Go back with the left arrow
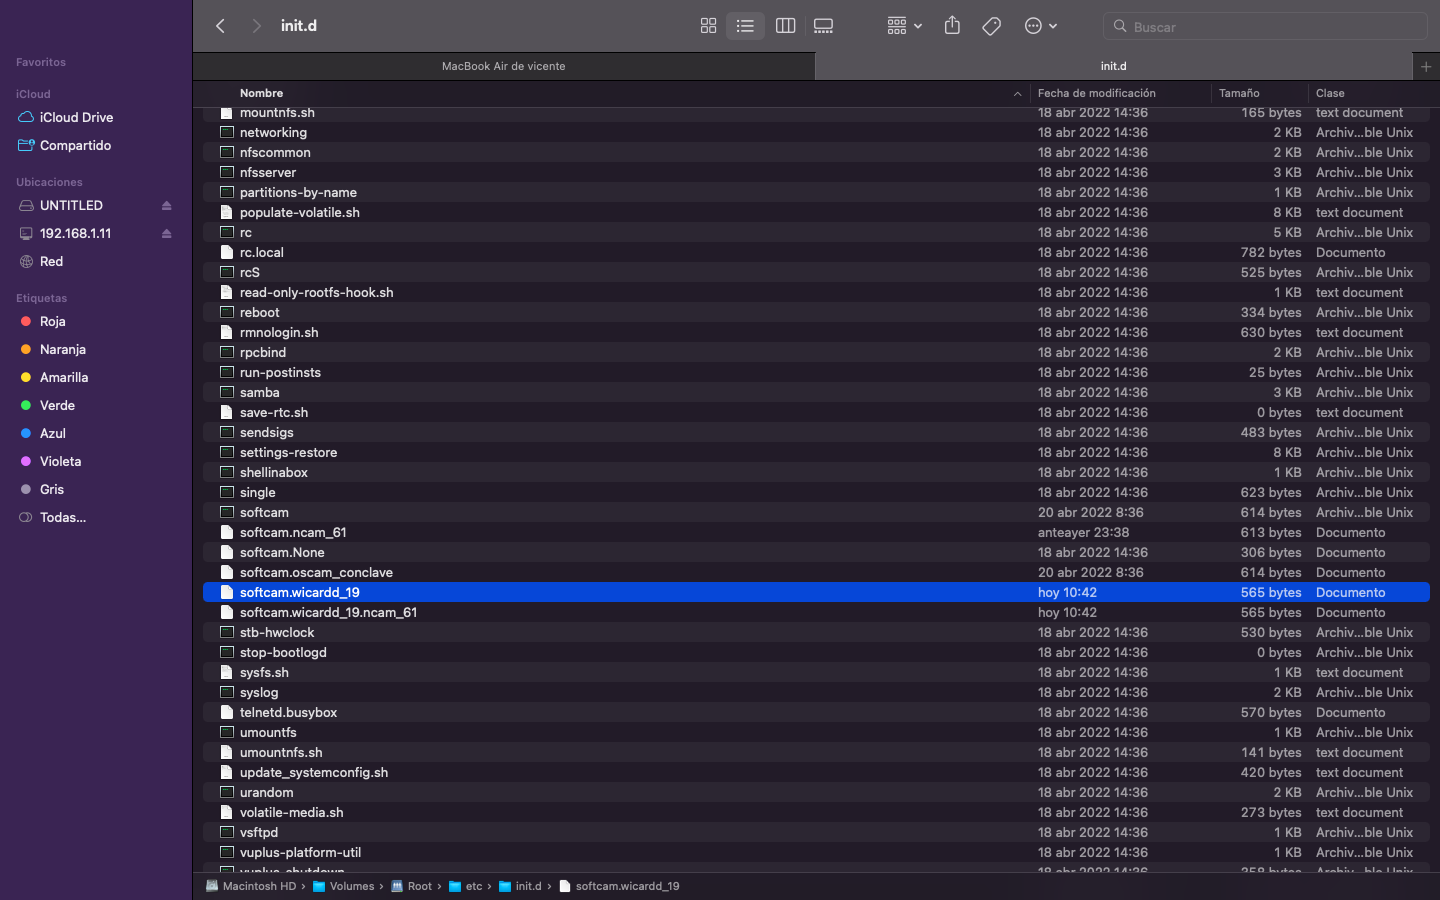1440x900 pixels. tap(221, 26)
